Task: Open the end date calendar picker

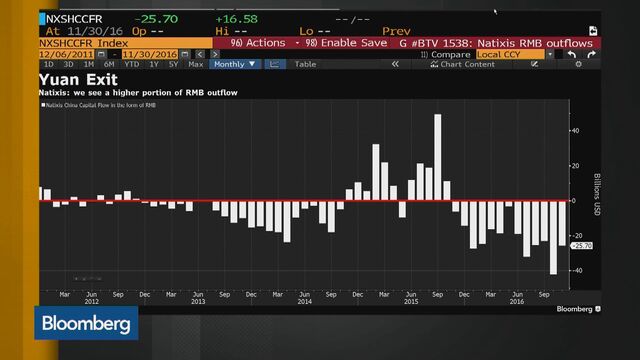Action: (x=184, y=54)
